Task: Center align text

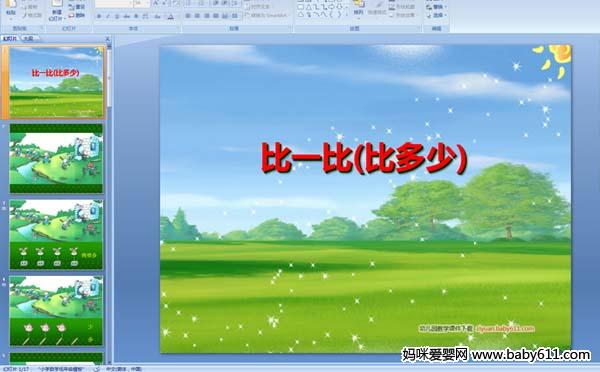Action: [197, 16]
